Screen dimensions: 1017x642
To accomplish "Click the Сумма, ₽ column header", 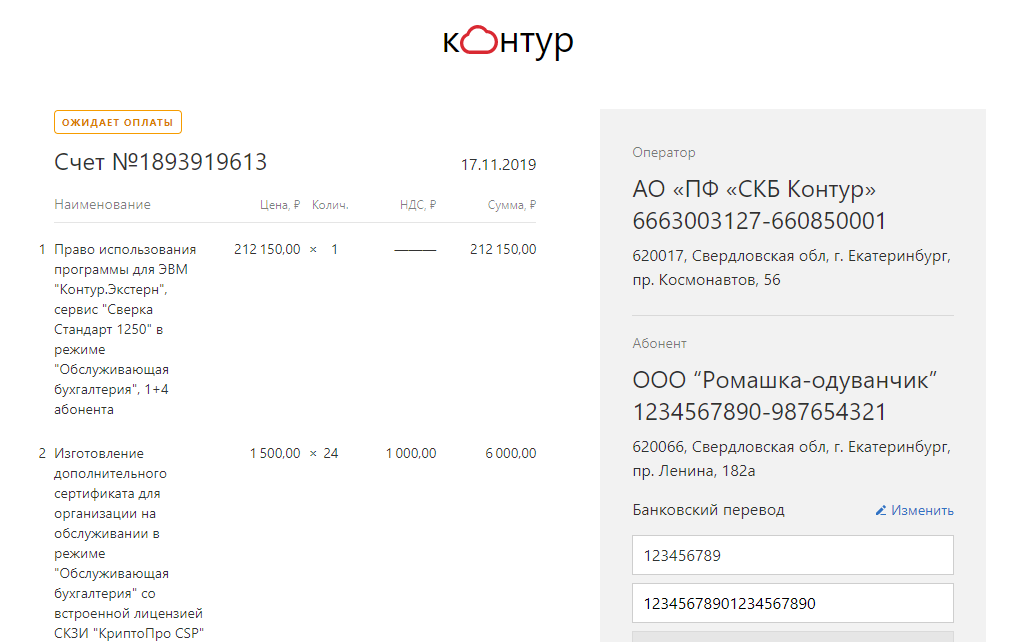I will [512, 205].
